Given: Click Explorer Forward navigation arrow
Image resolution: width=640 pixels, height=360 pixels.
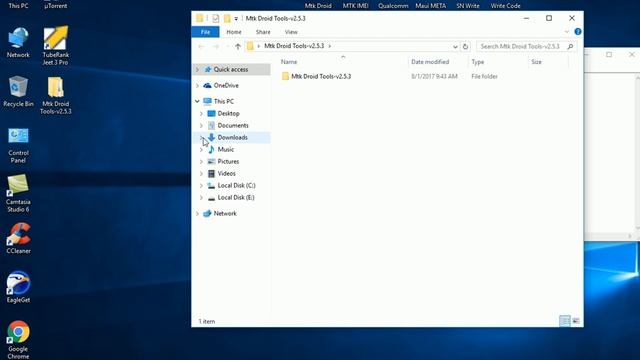Looking at the screenshot, I should coord(216,47).
